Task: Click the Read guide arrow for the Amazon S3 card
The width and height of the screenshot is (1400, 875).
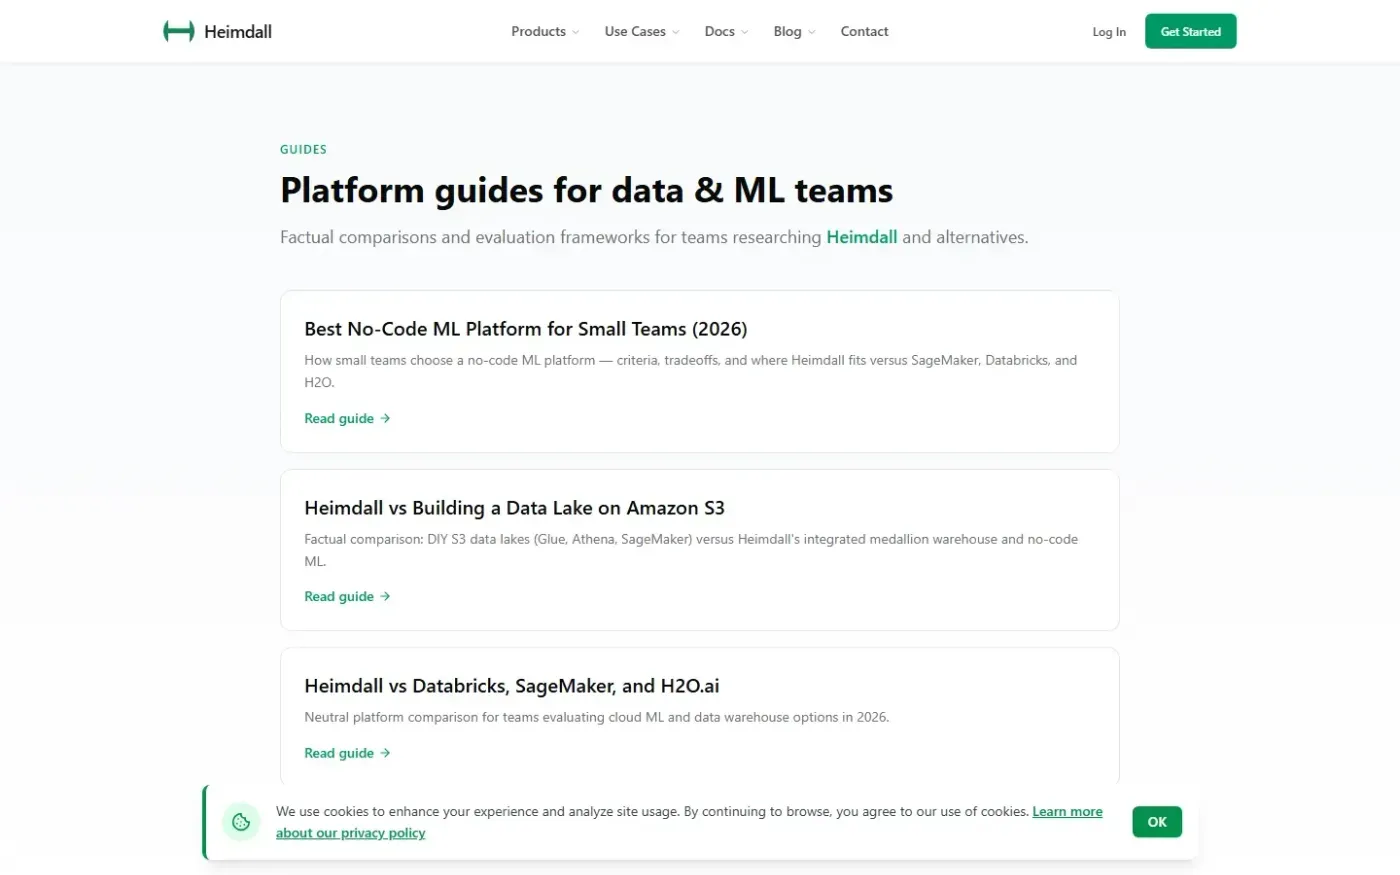Action: [385, 596]
